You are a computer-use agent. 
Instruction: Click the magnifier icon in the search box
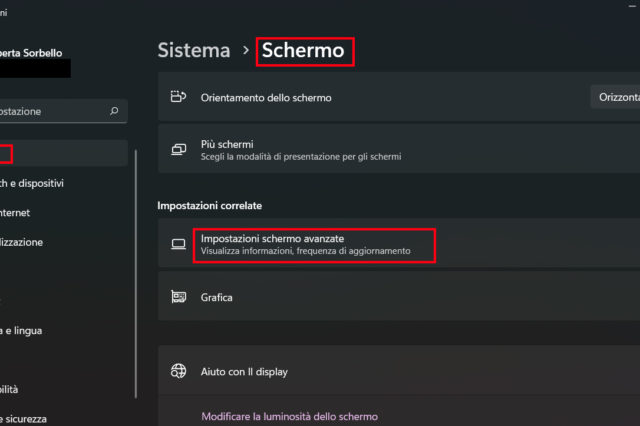[x=114, y=112]
